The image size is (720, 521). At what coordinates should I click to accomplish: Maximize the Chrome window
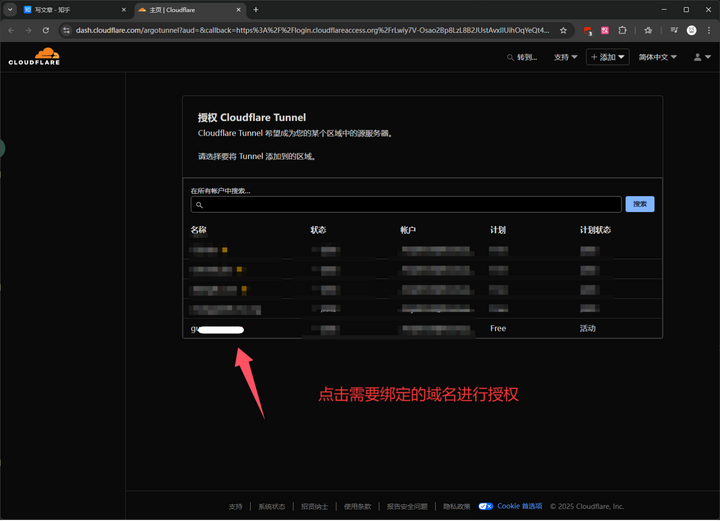click(x=686, y=10)
